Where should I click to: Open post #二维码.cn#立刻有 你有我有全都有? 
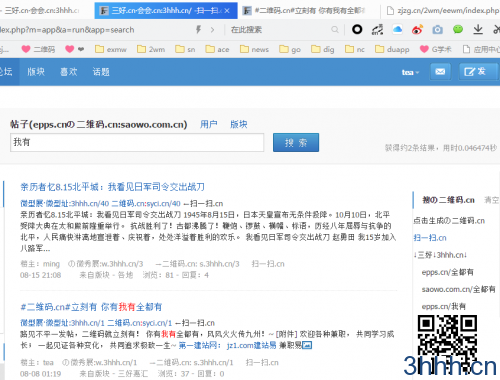click(x=91, y=307)
